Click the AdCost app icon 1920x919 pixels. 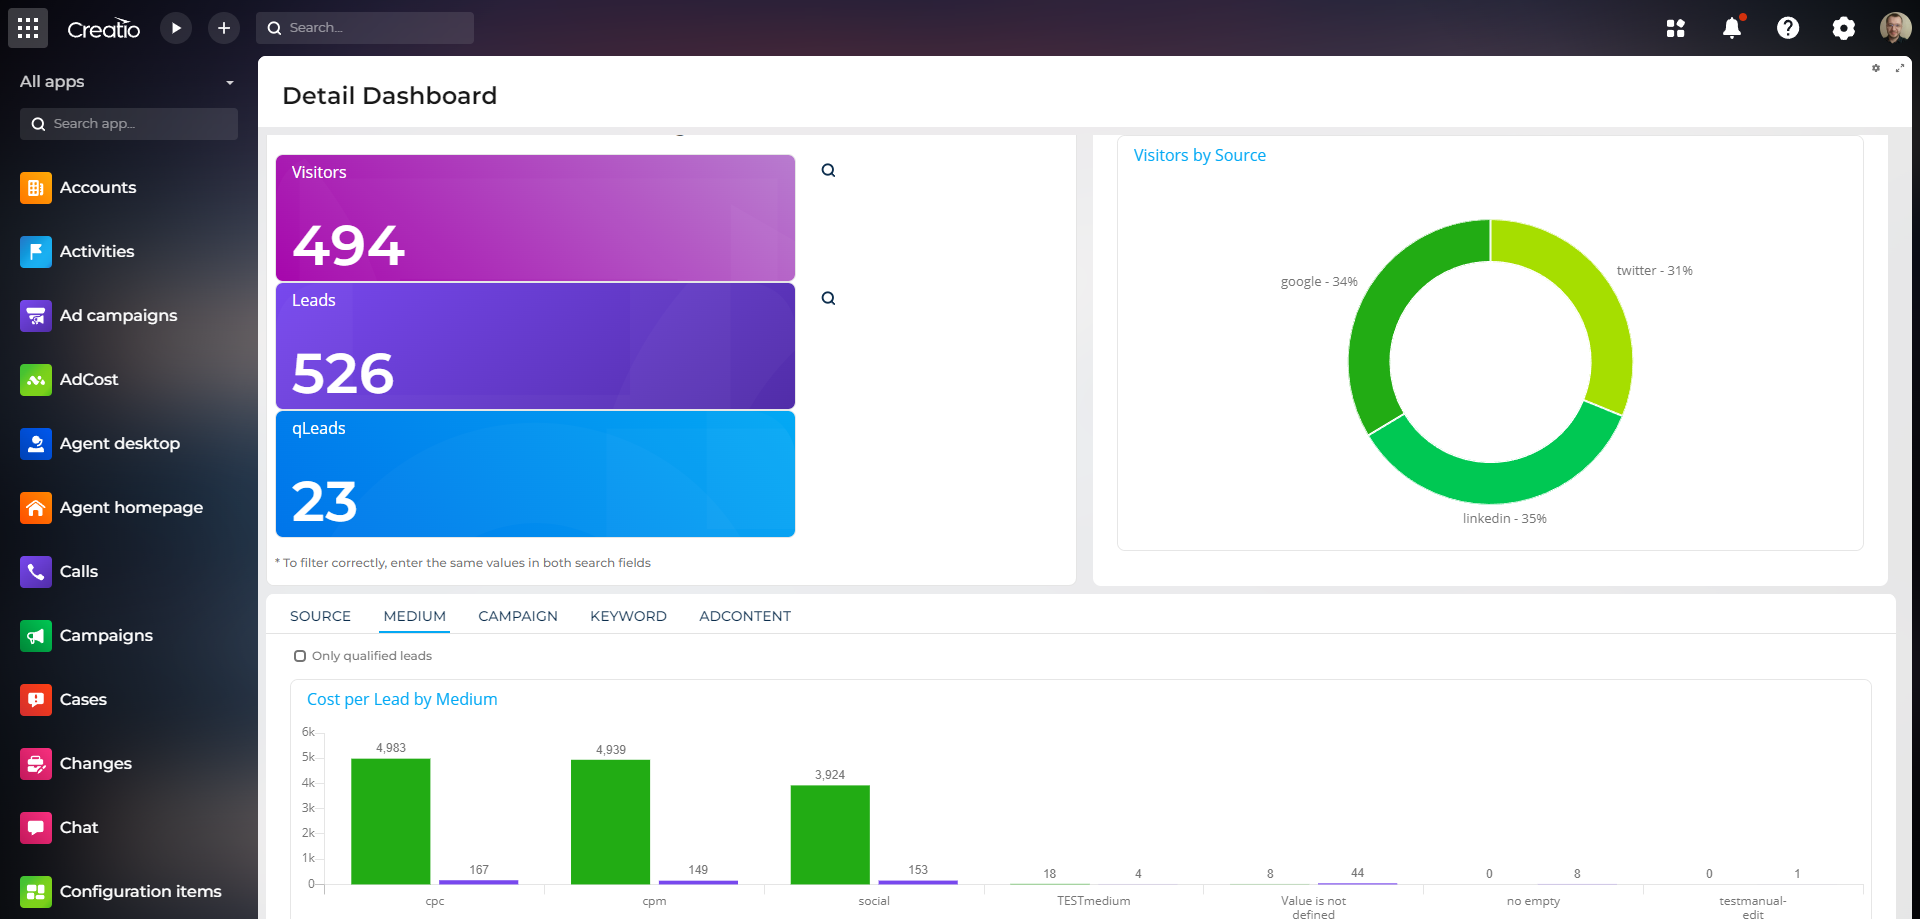tap(36, 379)
